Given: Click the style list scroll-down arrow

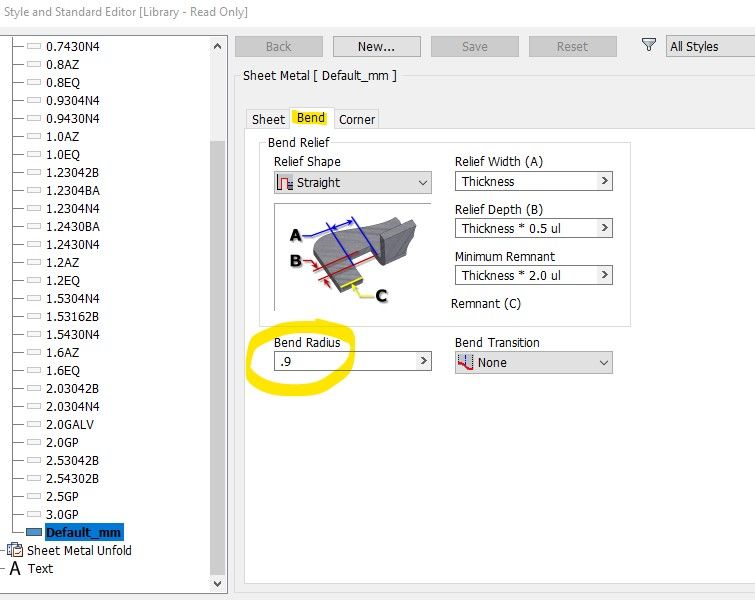Looking at the screenshot, I should click(218, 584).
